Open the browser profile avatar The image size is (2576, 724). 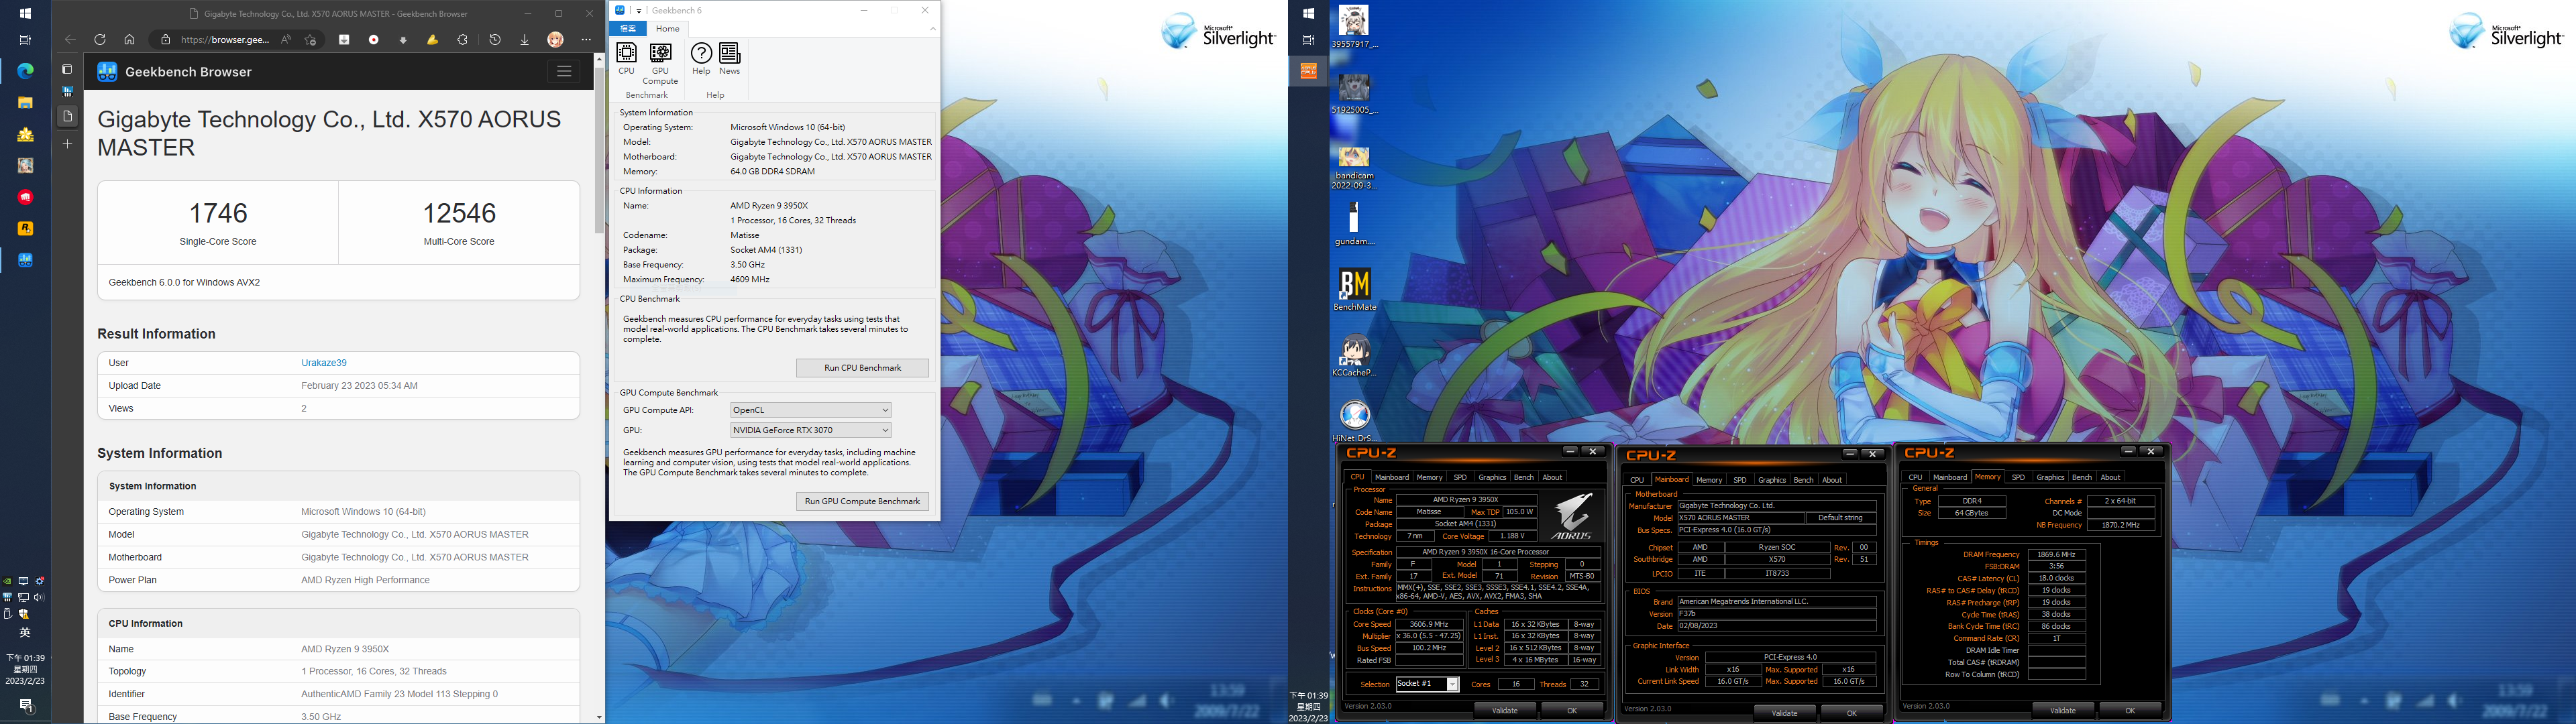pos(556,40)
